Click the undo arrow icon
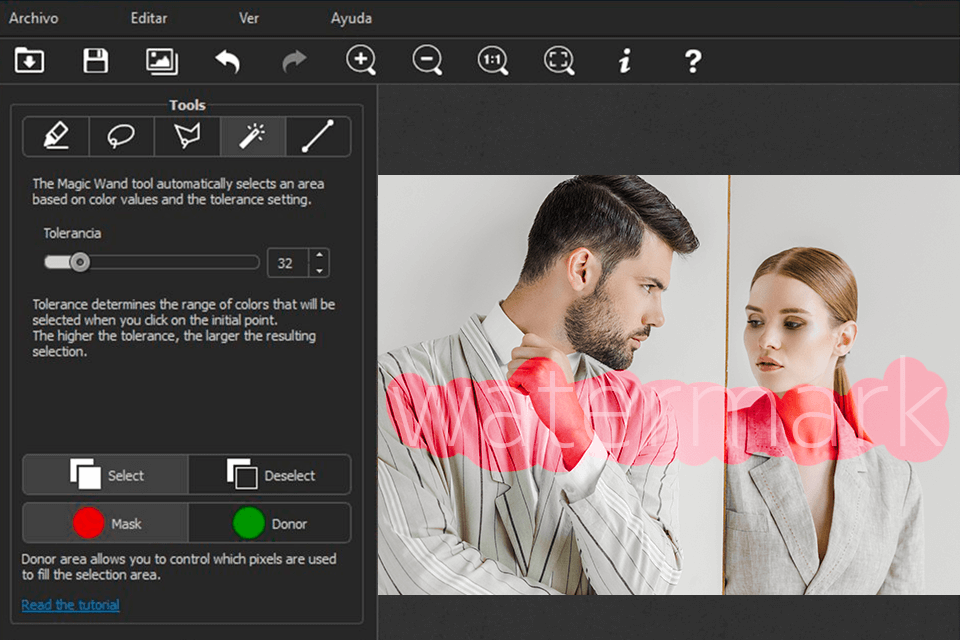This screenshot has width=960, height=640. (228, 61)
